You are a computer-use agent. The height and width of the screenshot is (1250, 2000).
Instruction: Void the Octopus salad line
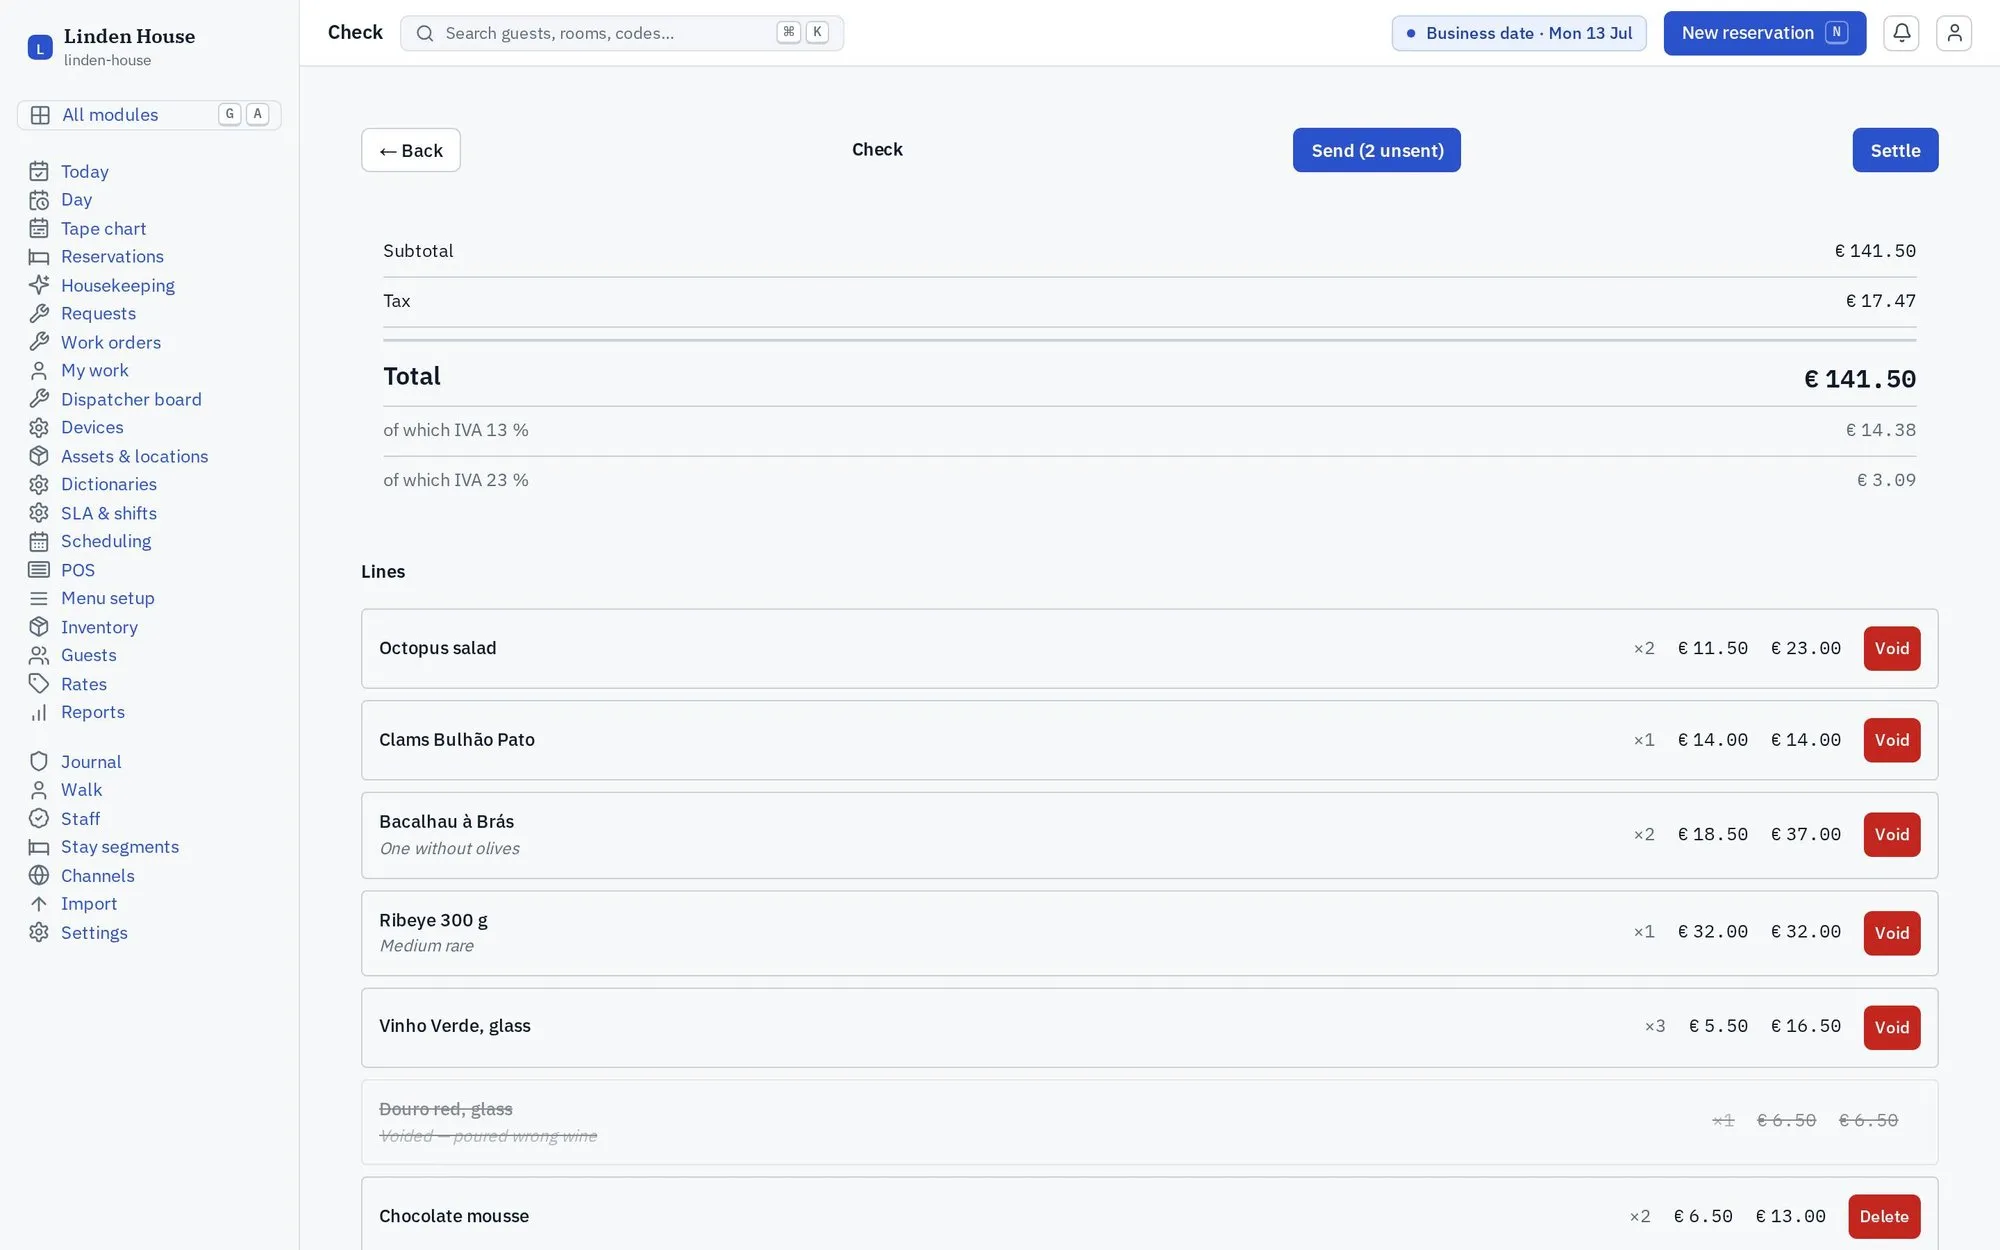(1892, 648)
